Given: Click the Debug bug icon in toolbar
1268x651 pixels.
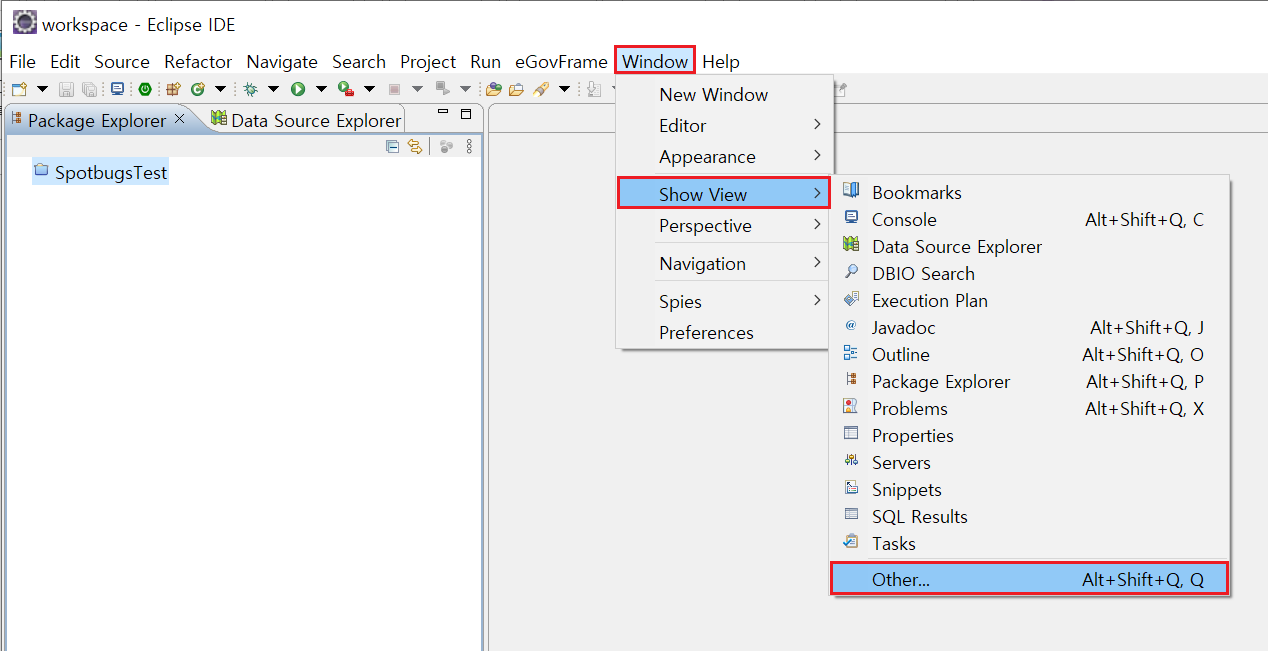Looking at the screenshot, I should tap(250, 89).
